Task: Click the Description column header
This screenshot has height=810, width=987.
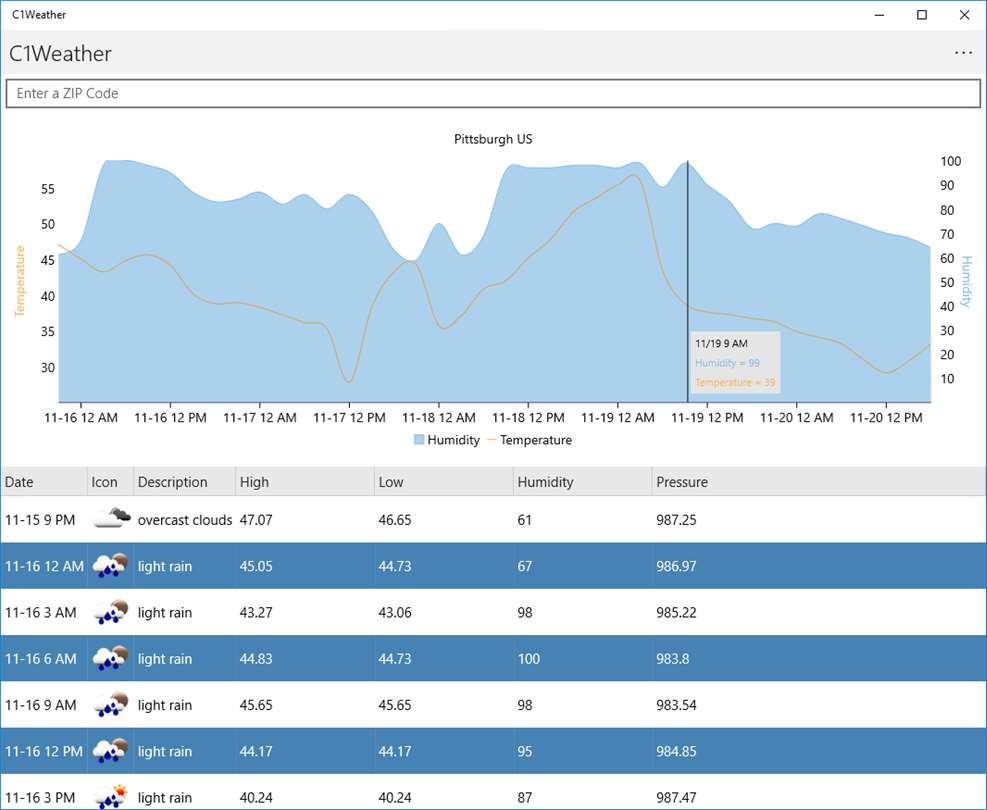Action: click(184, 481)
